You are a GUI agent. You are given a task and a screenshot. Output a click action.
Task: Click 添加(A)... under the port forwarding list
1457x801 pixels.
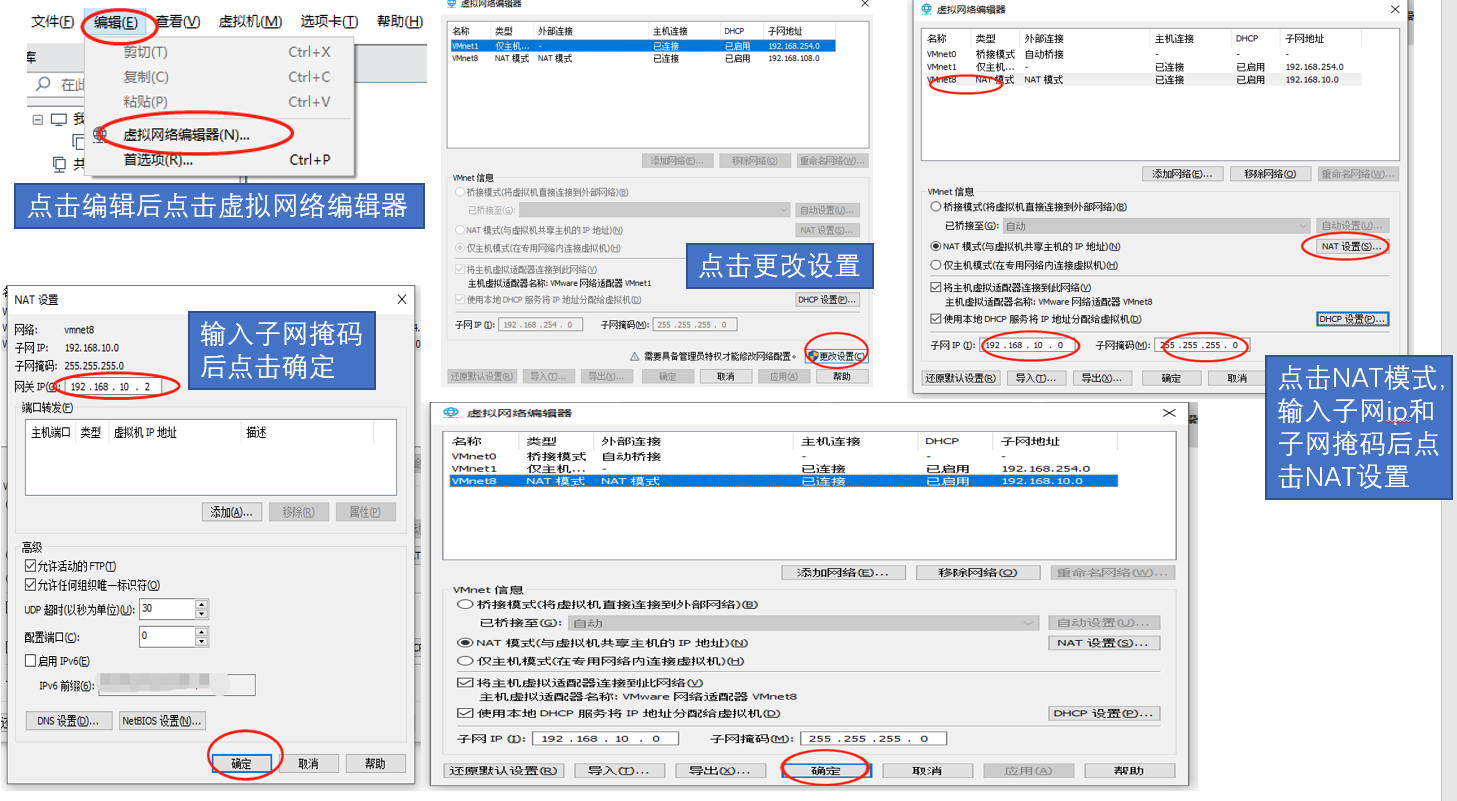click(232, 512)
